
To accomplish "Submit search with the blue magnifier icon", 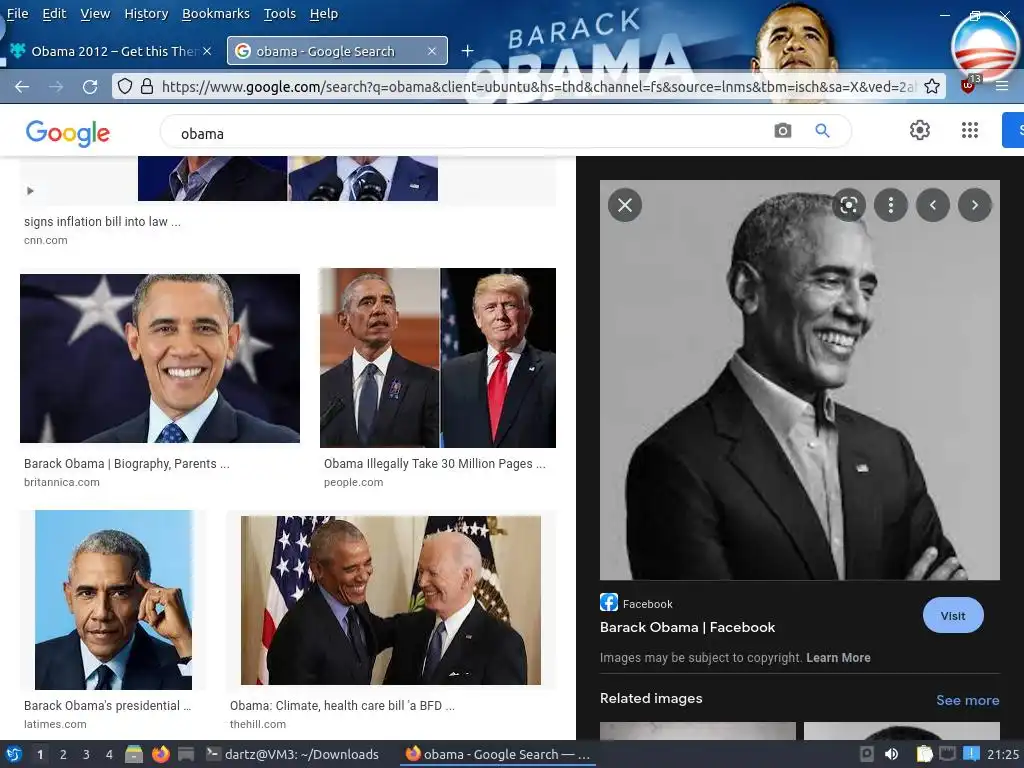I will [822, 131].
